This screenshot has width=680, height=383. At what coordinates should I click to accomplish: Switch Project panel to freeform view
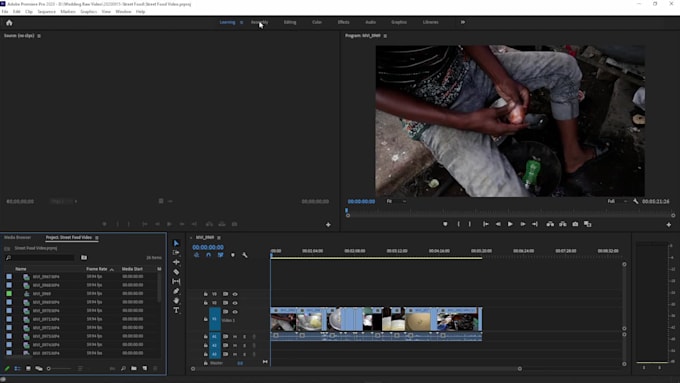point(39,369)
